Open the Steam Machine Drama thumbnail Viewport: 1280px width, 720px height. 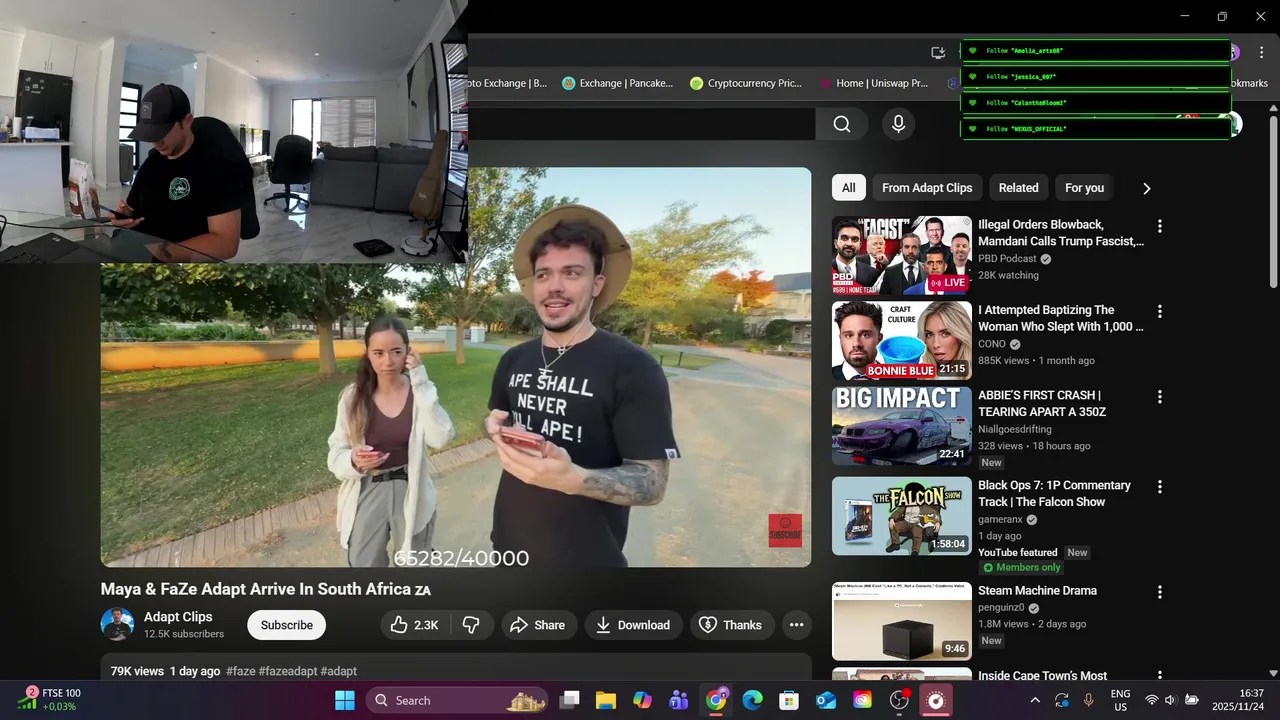[x=902, y=621]
